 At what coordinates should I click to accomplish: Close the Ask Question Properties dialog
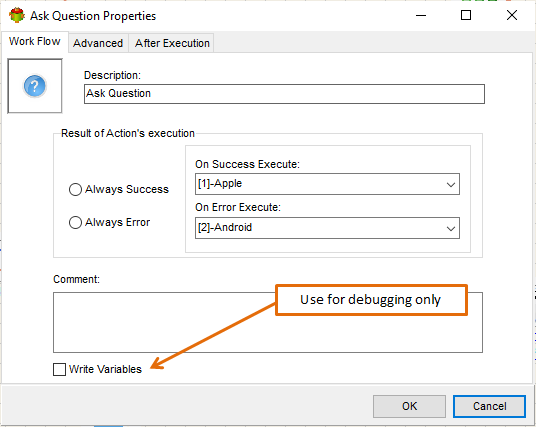click(x=512, y=15)
